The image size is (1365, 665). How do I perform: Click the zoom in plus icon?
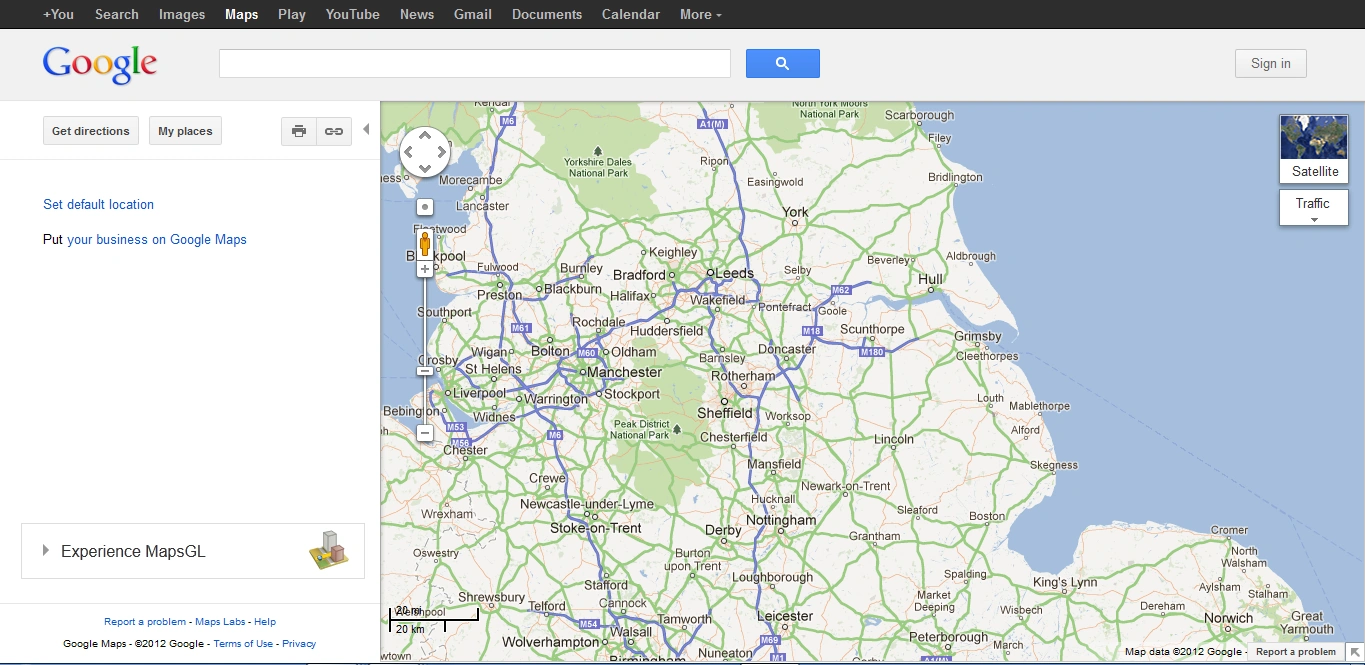point(424,268)
